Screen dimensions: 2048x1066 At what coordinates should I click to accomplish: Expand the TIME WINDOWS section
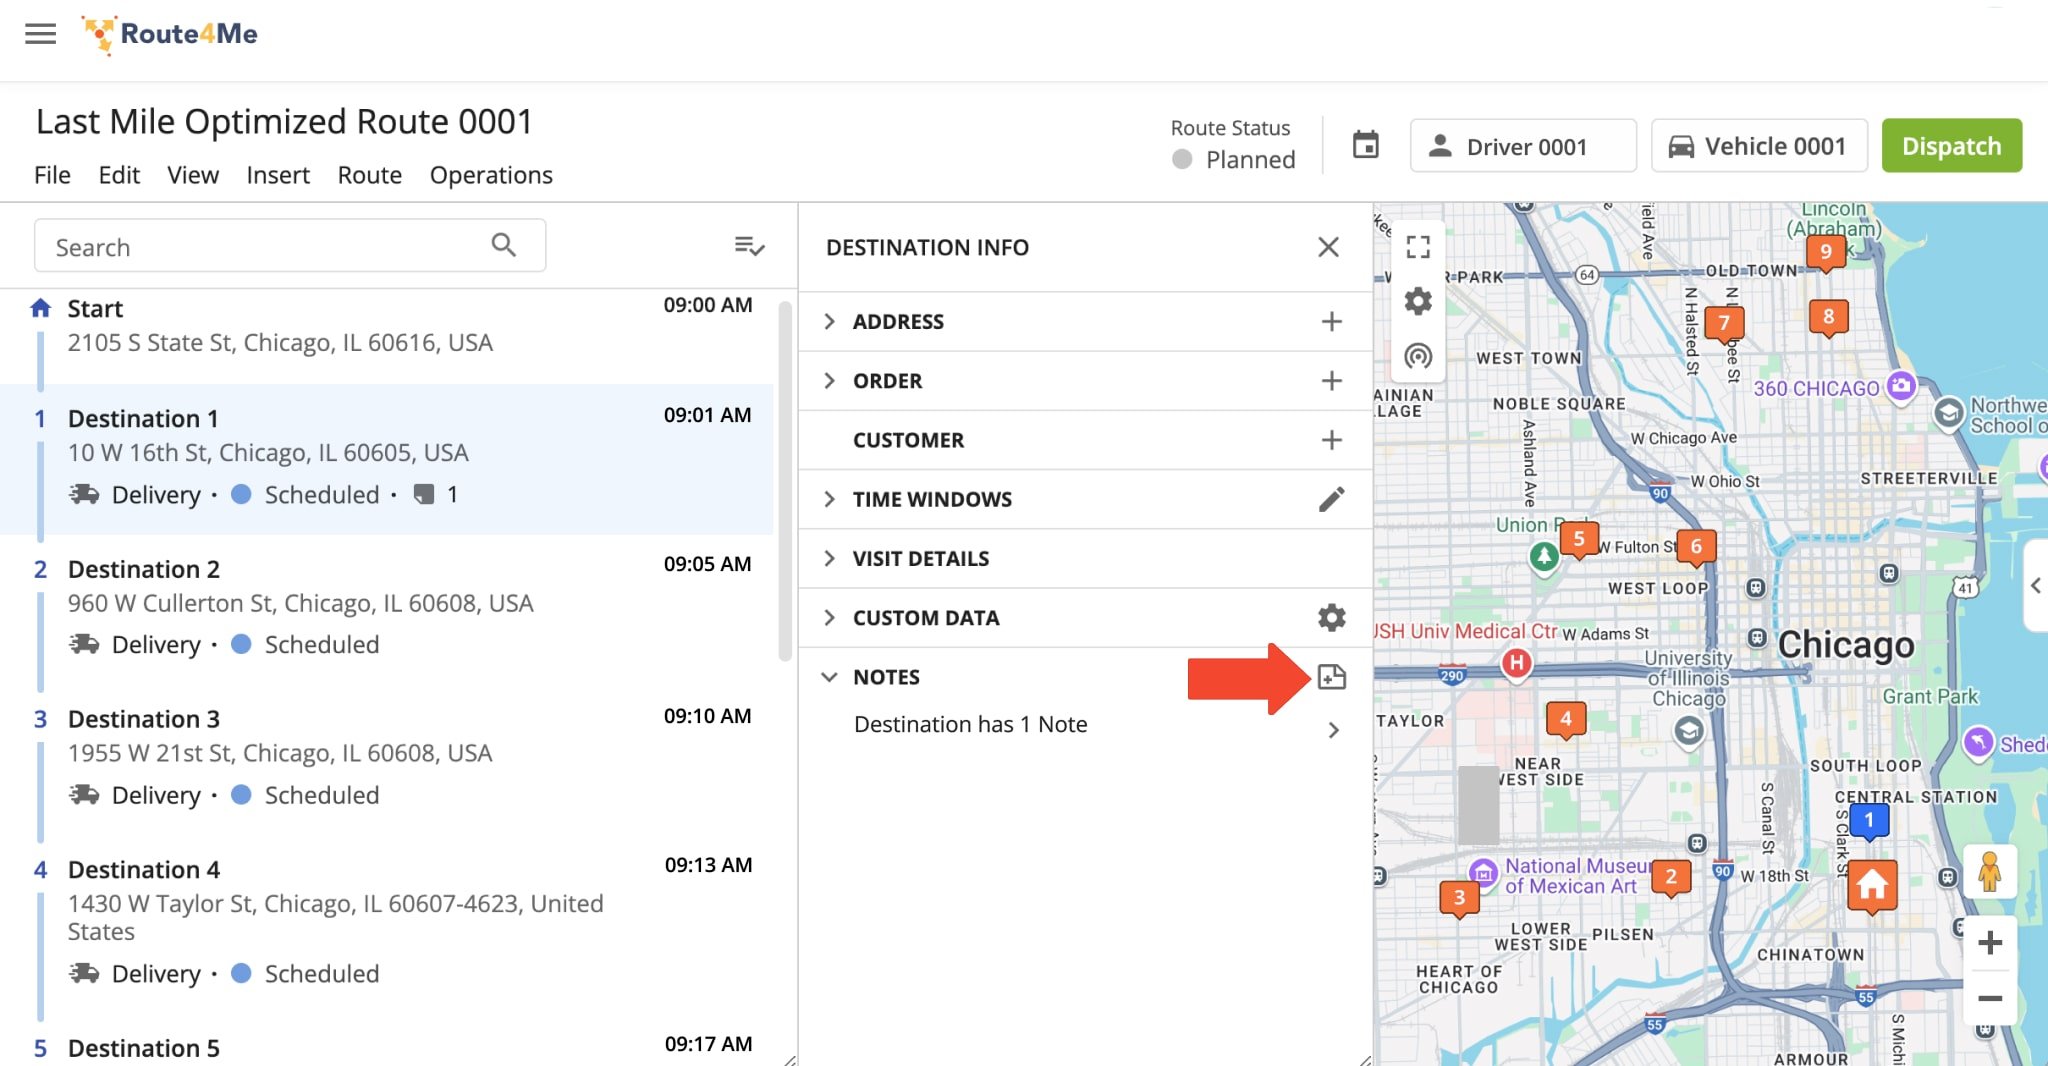click(829, 499)
